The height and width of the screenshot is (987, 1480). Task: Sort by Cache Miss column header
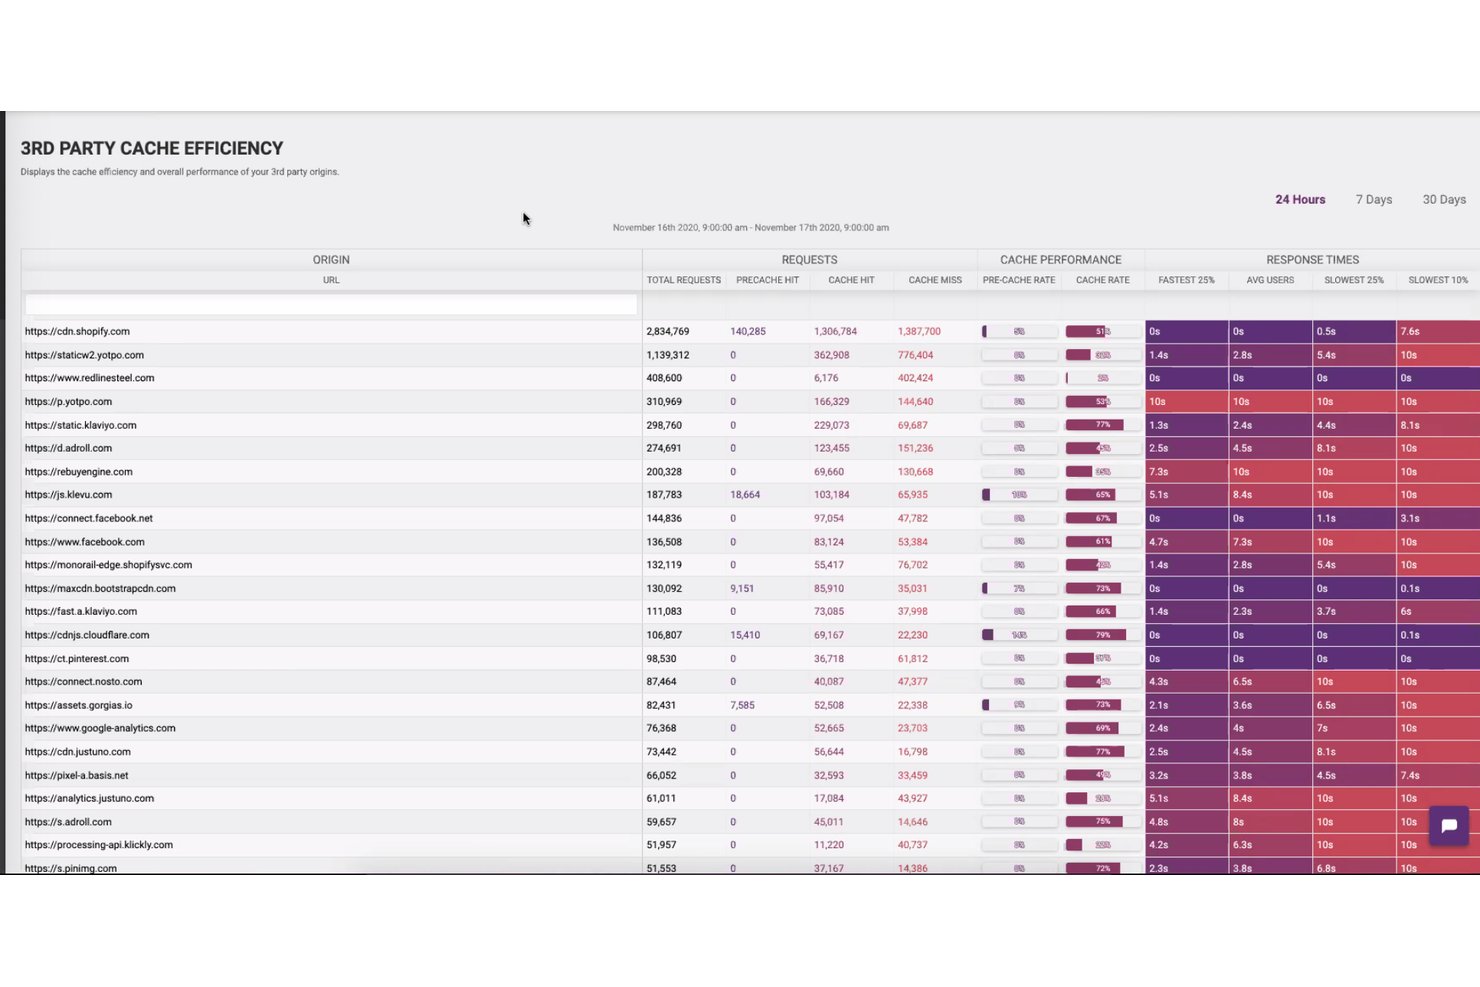coord(935,280)
